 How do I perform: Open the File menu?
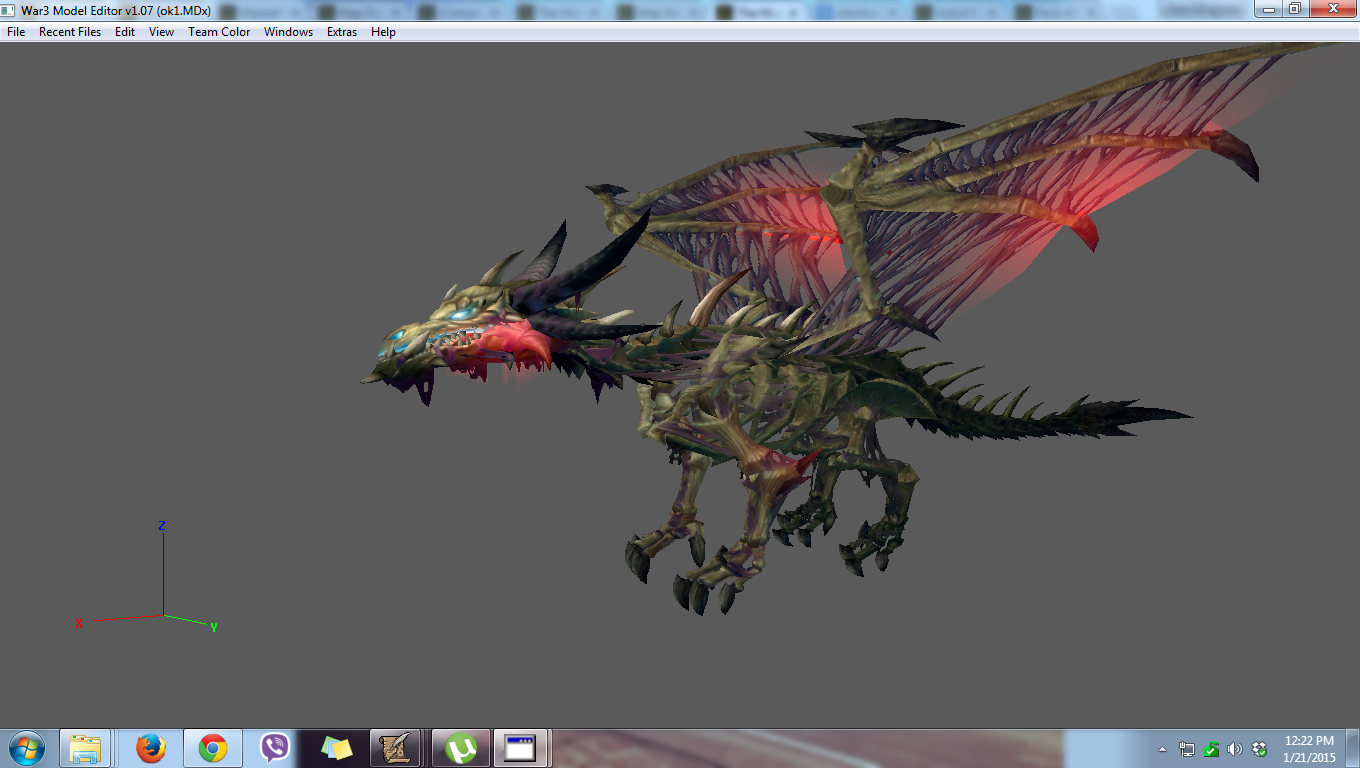16,32
